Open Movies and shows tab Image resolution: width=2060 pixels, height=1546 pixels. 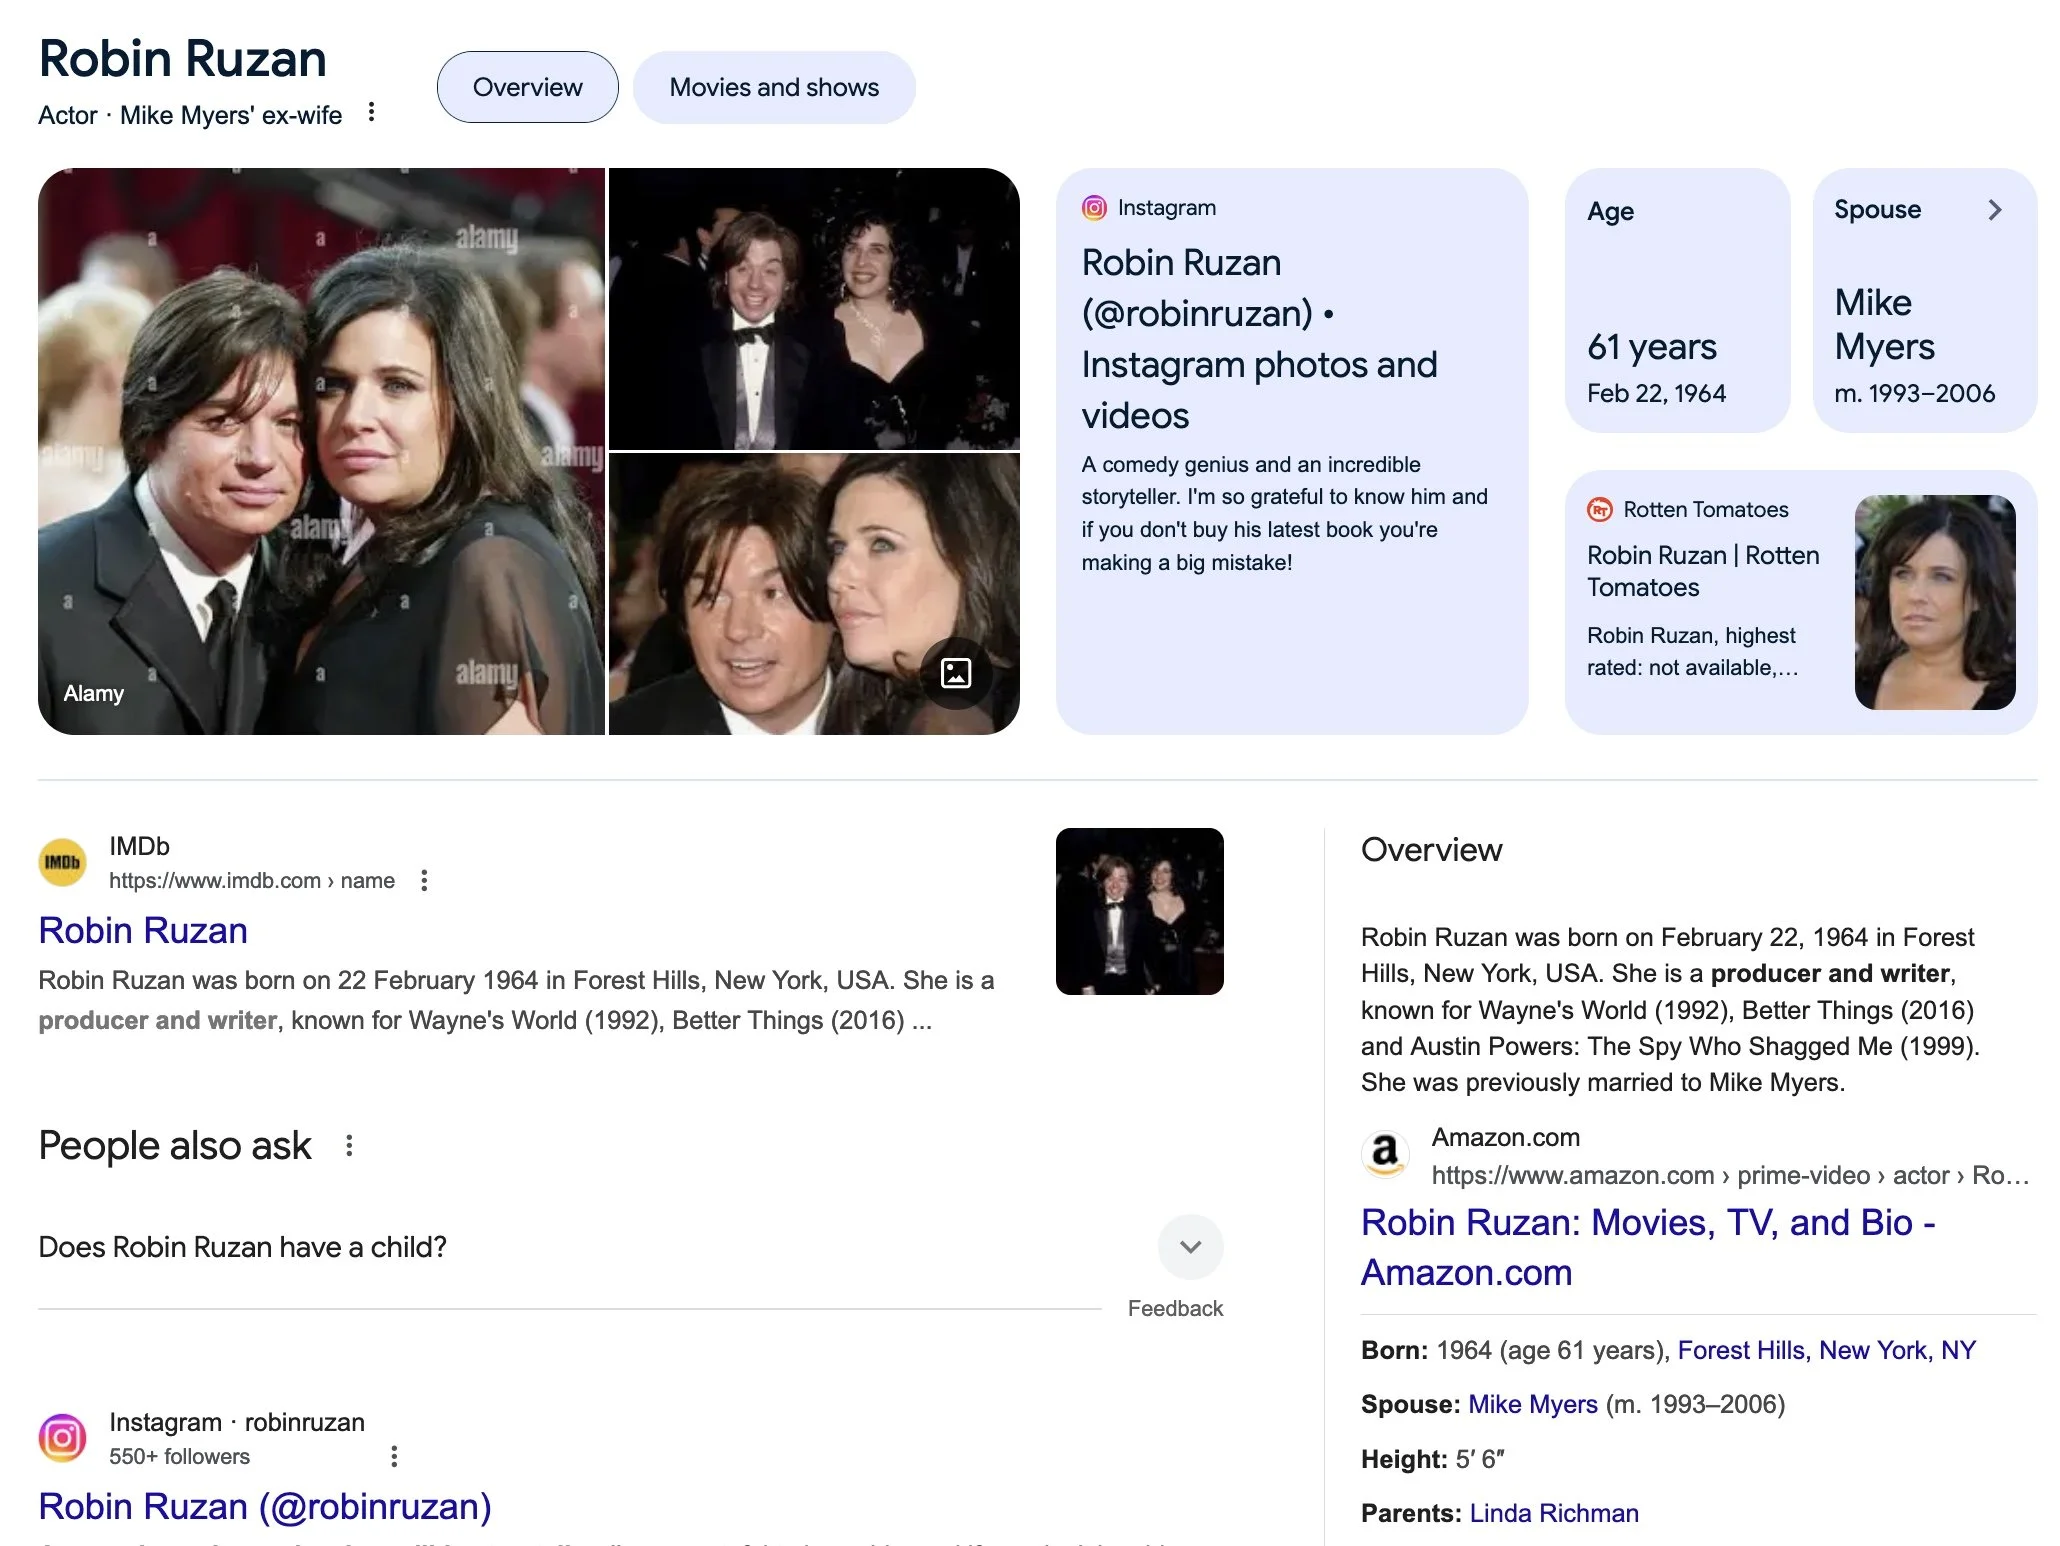tap(774, 87)
